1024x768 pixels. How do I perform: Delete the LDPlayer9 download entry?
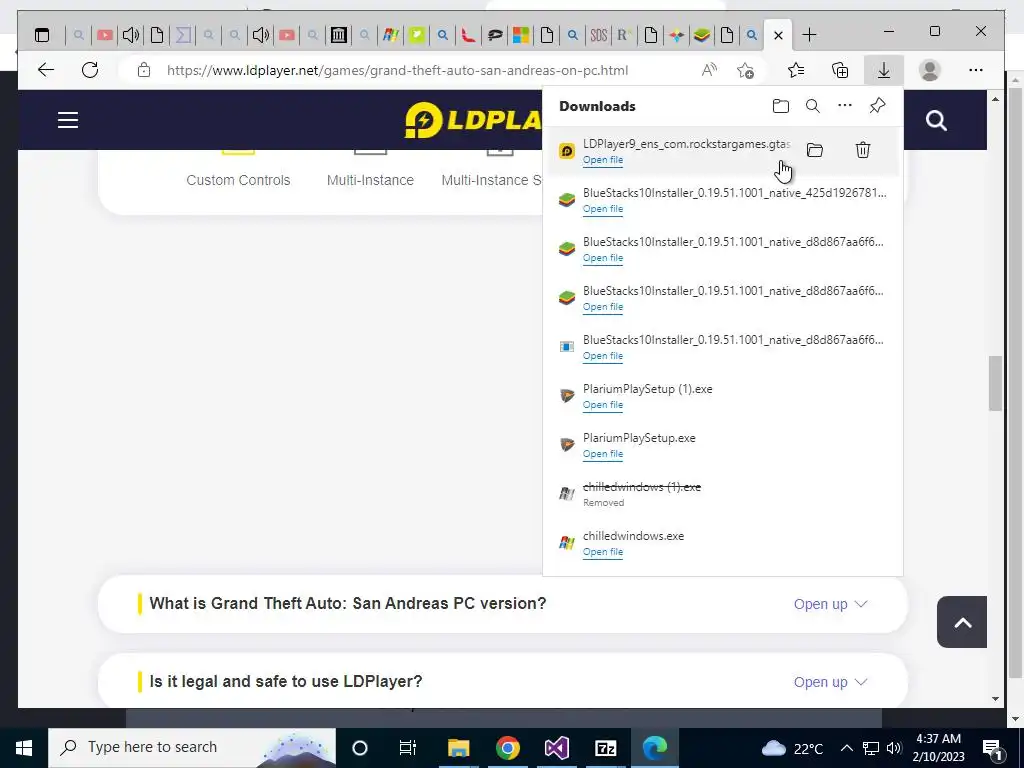pos(863,150)
